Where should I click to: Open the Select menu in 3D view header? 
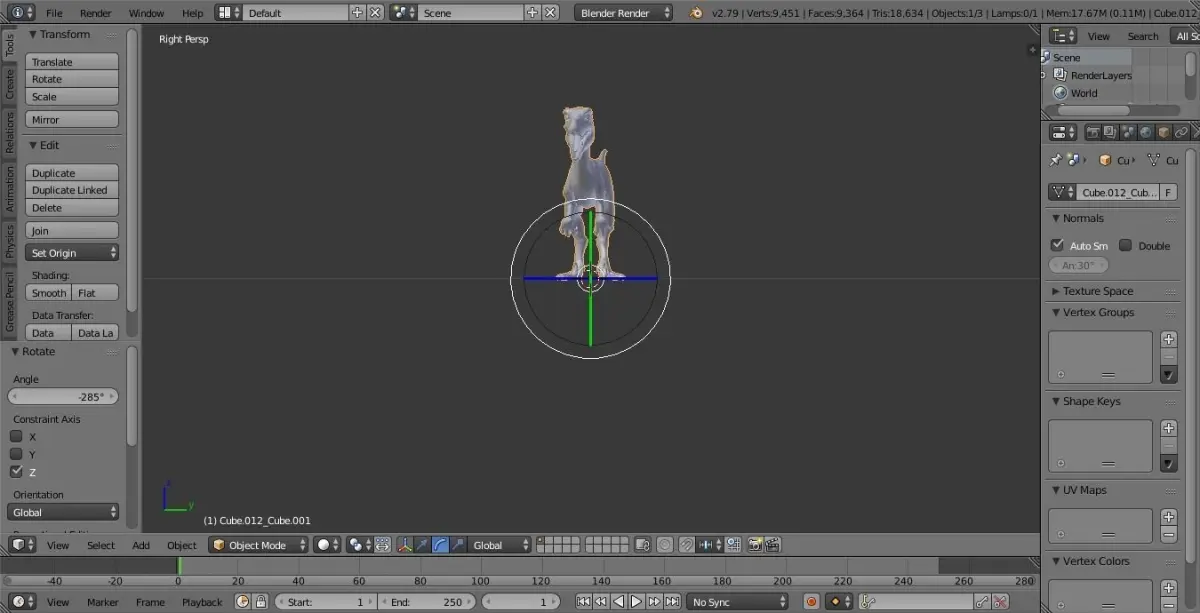pos(100,545)
